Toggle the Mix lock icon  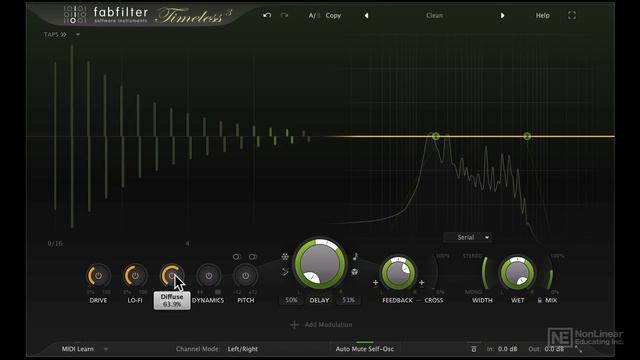(x=540, y=300)
